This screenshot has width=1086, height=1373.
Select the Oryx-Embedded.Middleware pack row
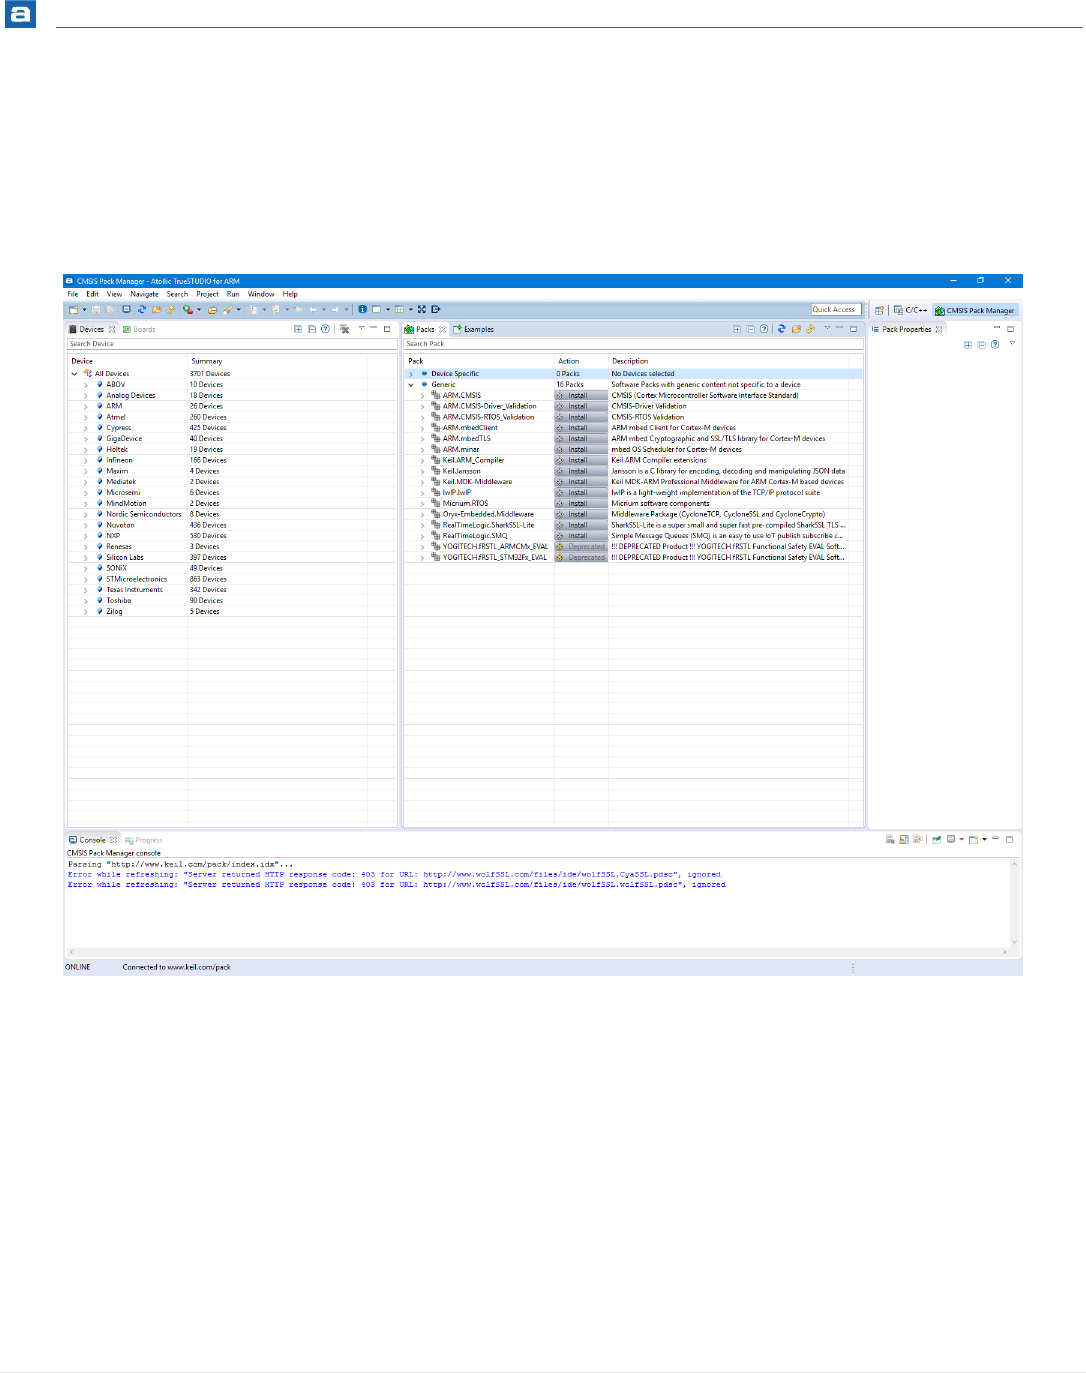pyautogui.click(x=634, y=514)
